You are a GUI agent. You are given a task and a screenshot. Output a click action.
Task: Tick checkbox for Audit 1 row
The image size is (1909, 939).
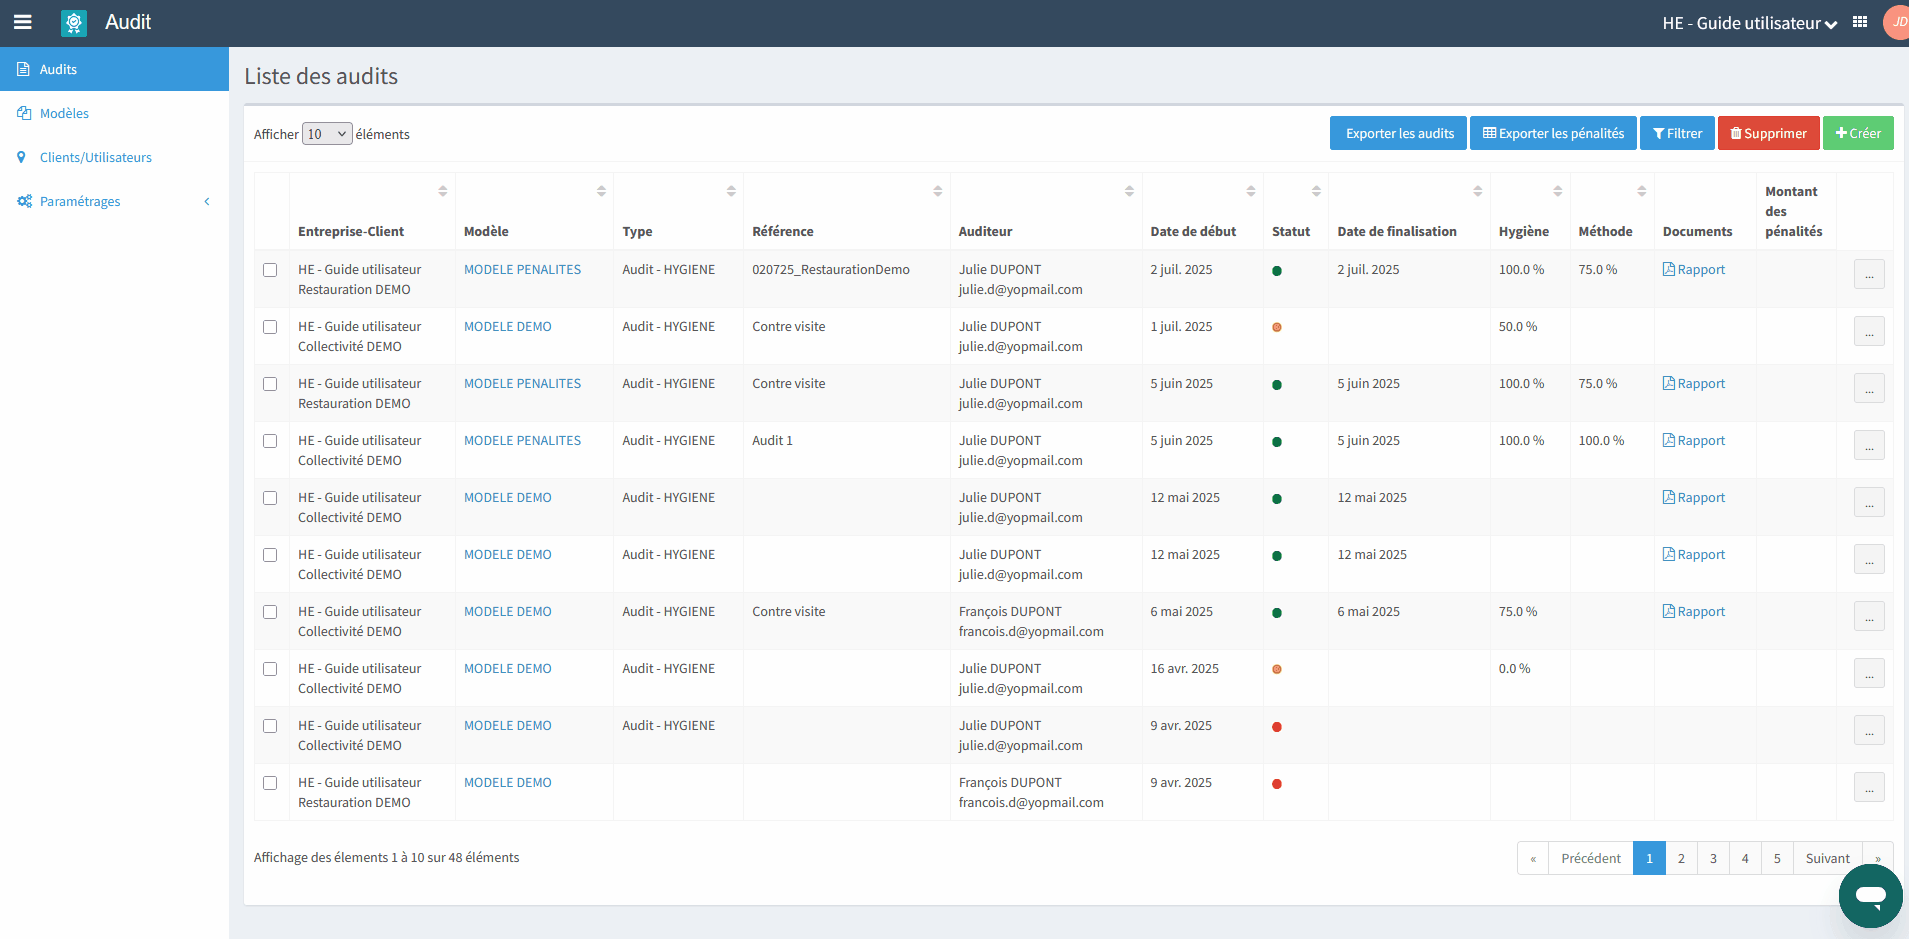pyautogui.click(x=270, y=441)
